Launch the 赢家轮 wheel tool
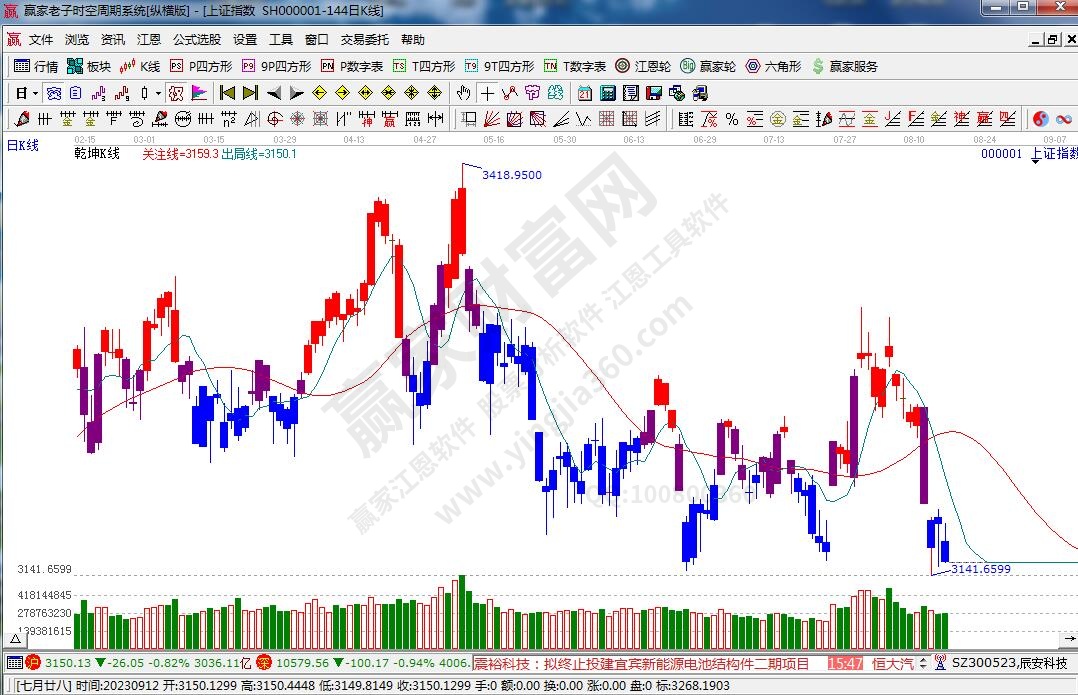This screenshot has height=695, width=1078. pos(708,67)
